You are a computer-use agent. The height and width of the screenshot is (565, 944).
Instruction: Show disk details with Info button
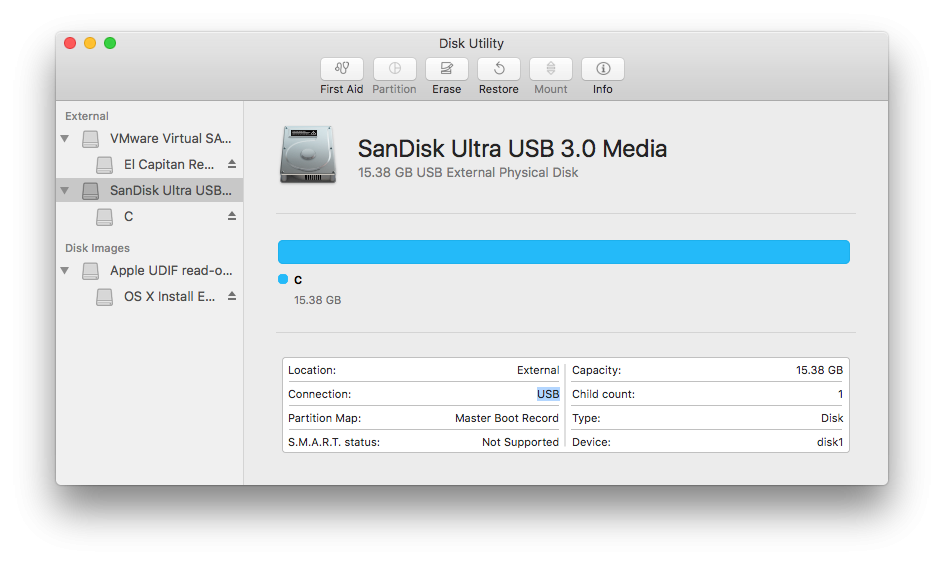coord(602,69)
